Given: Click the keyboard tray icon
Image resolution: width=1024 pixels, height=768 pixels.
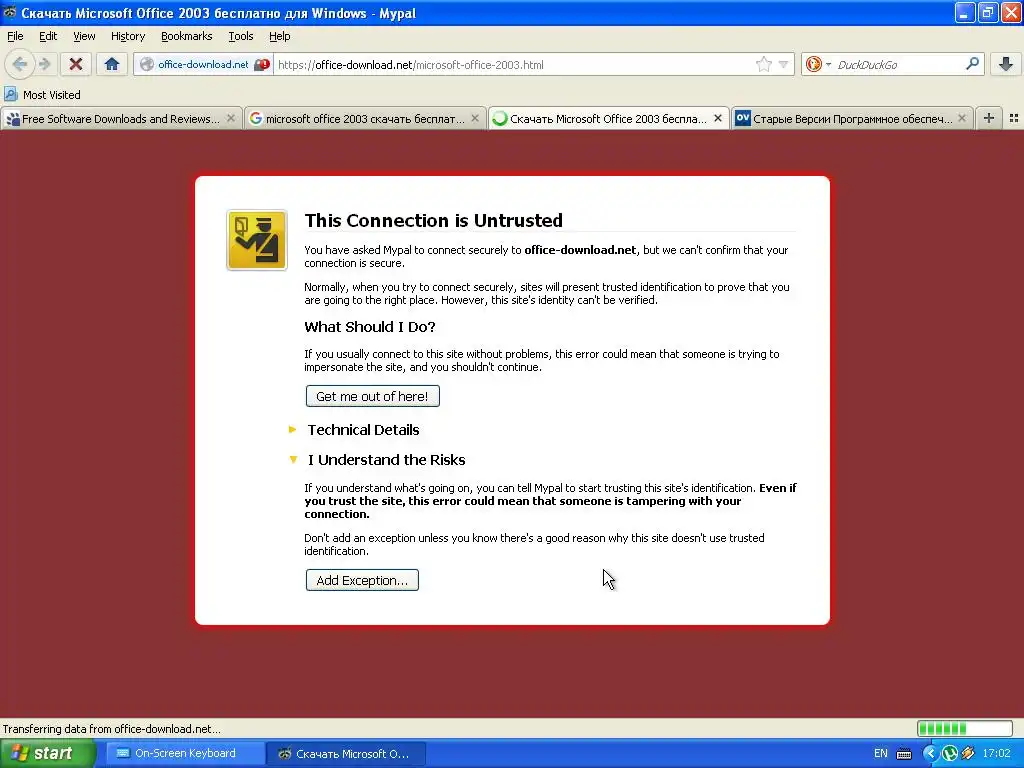Looking at the screenshot, I should pyautogui.click(x=904, y=754).
